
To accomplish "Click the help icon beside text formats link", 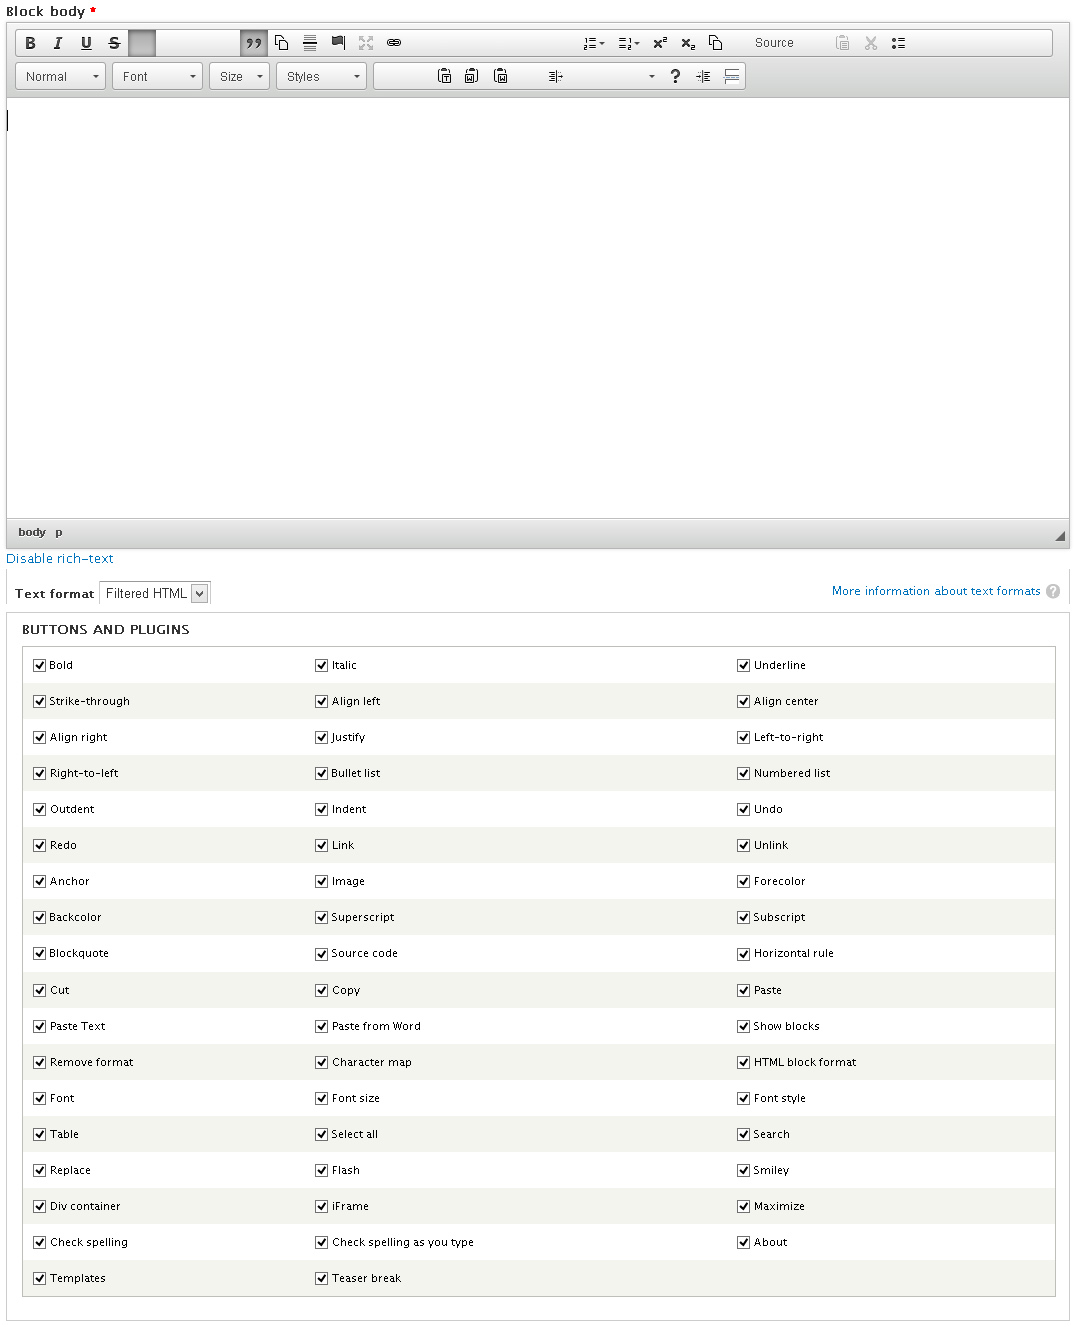I will tap(1053, 591).
